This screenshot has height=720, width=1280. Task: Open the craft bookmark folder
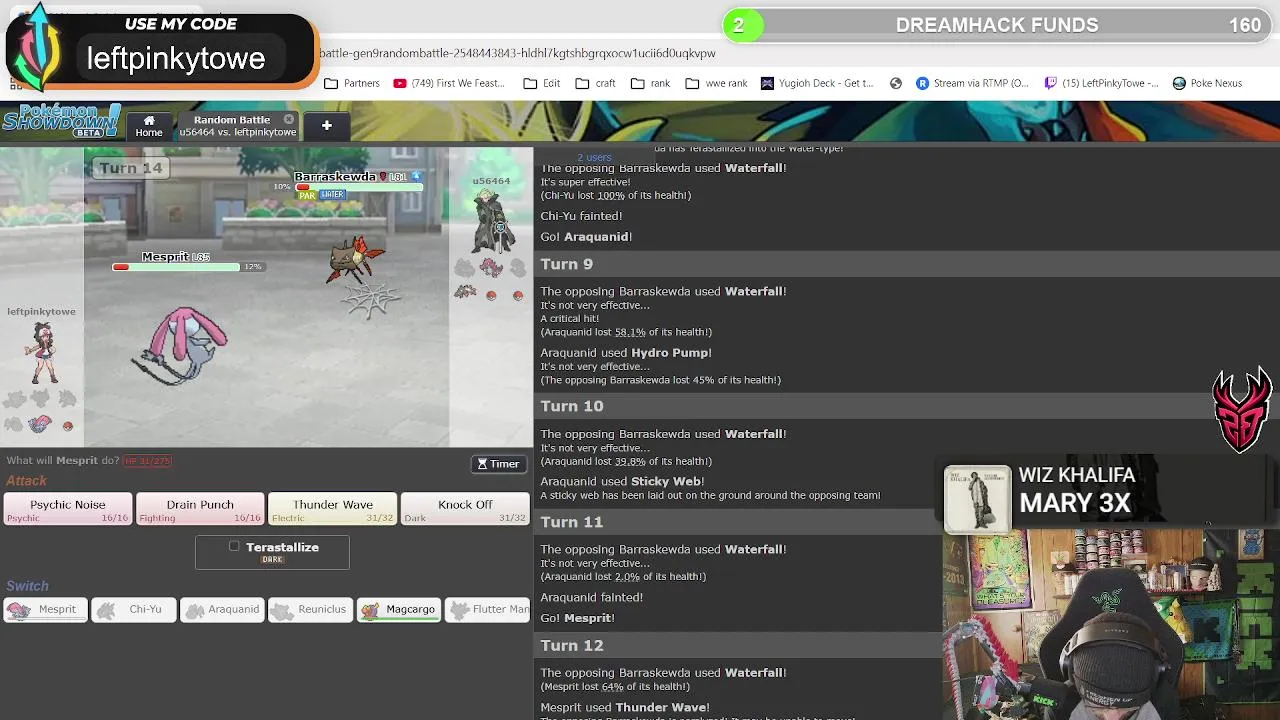click(x=596, y=83)
